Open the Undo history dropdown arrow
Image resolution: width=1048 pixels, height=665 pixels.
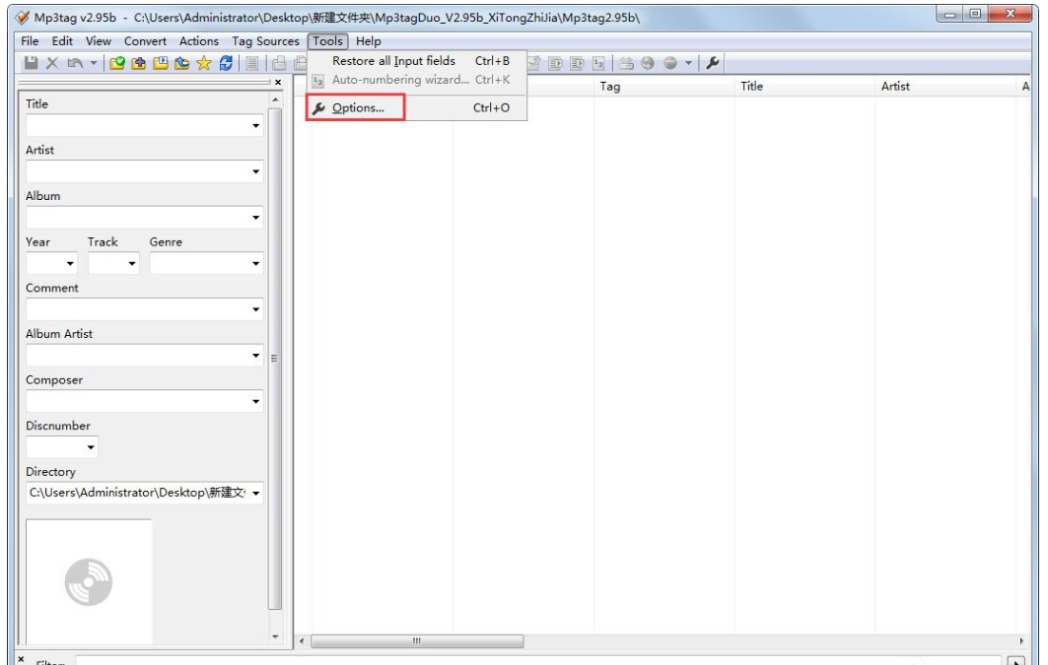click(x=94, y=63)
